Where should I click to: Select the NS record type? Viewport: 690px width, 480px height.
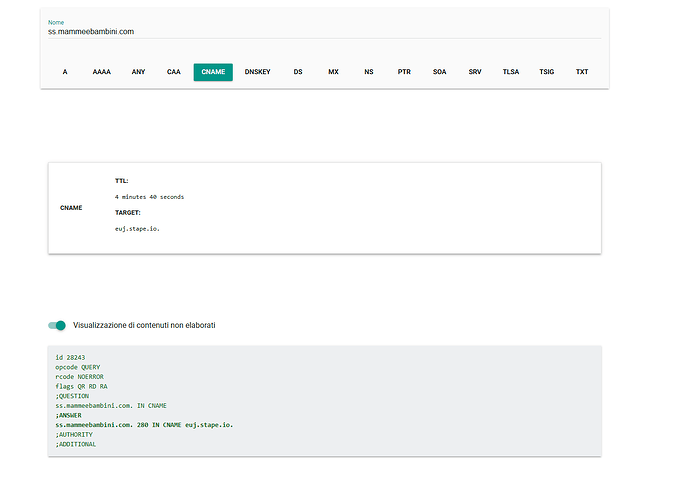click(x=369, y=72)
